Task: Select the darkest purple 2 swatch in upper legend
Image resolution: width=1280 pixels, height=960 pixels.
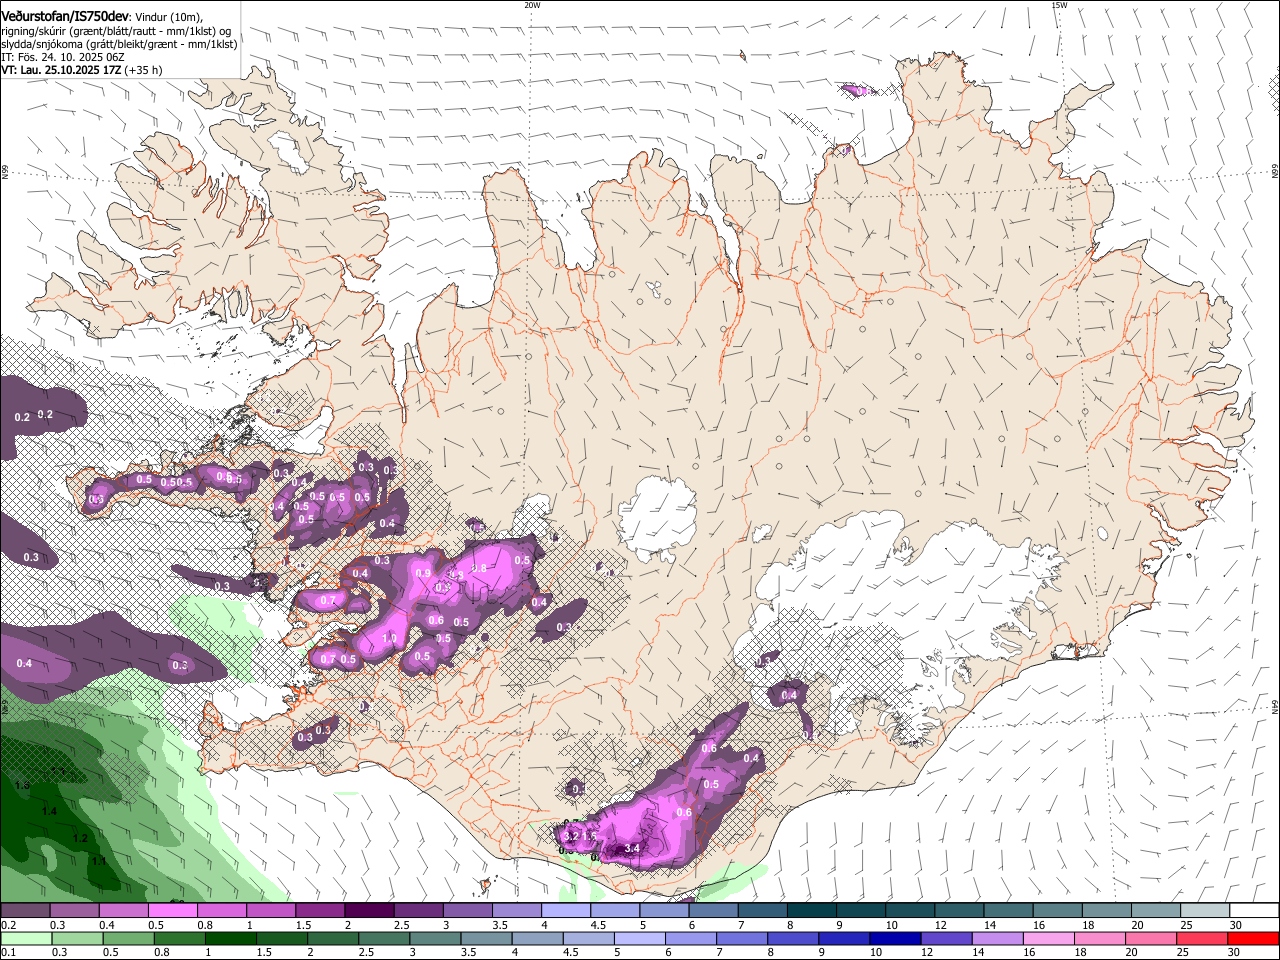Action: [368, 910]
